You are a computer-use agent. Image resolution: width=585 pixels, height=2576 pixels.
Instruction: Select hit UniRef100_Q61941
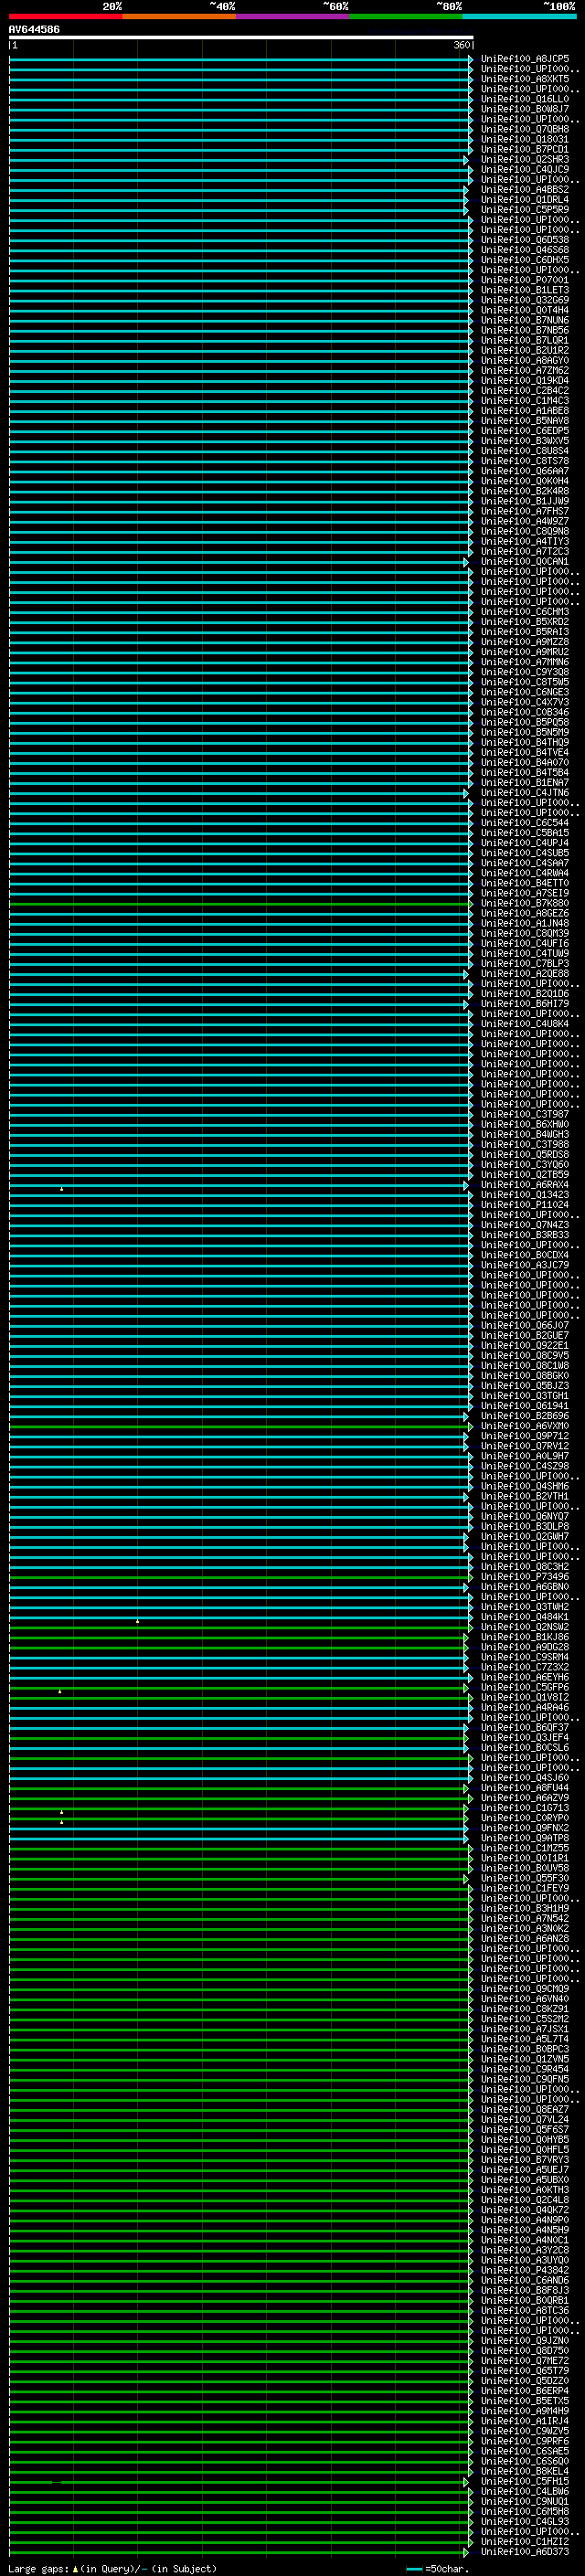point(525,1406)
